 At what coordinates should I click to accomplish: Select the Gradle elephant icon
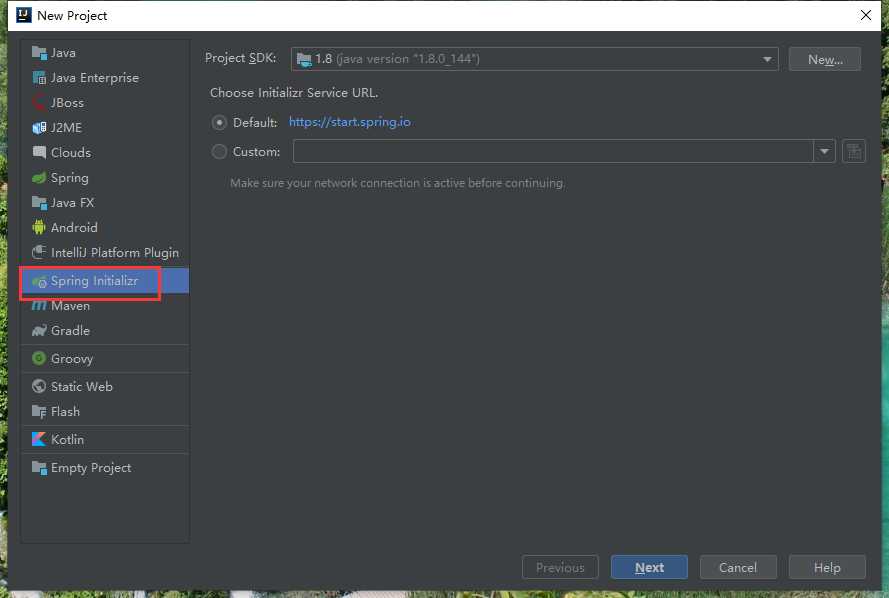pos(39,330)
